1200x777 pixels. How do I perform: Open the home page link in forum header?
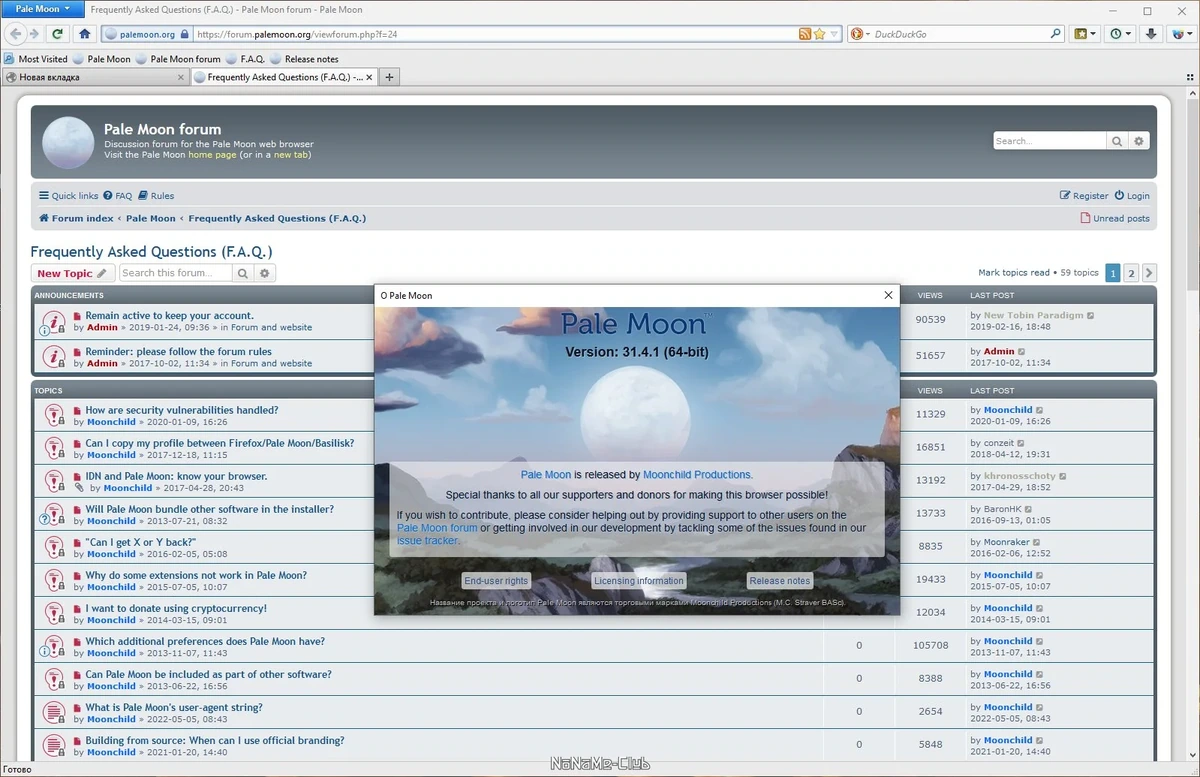212,155
